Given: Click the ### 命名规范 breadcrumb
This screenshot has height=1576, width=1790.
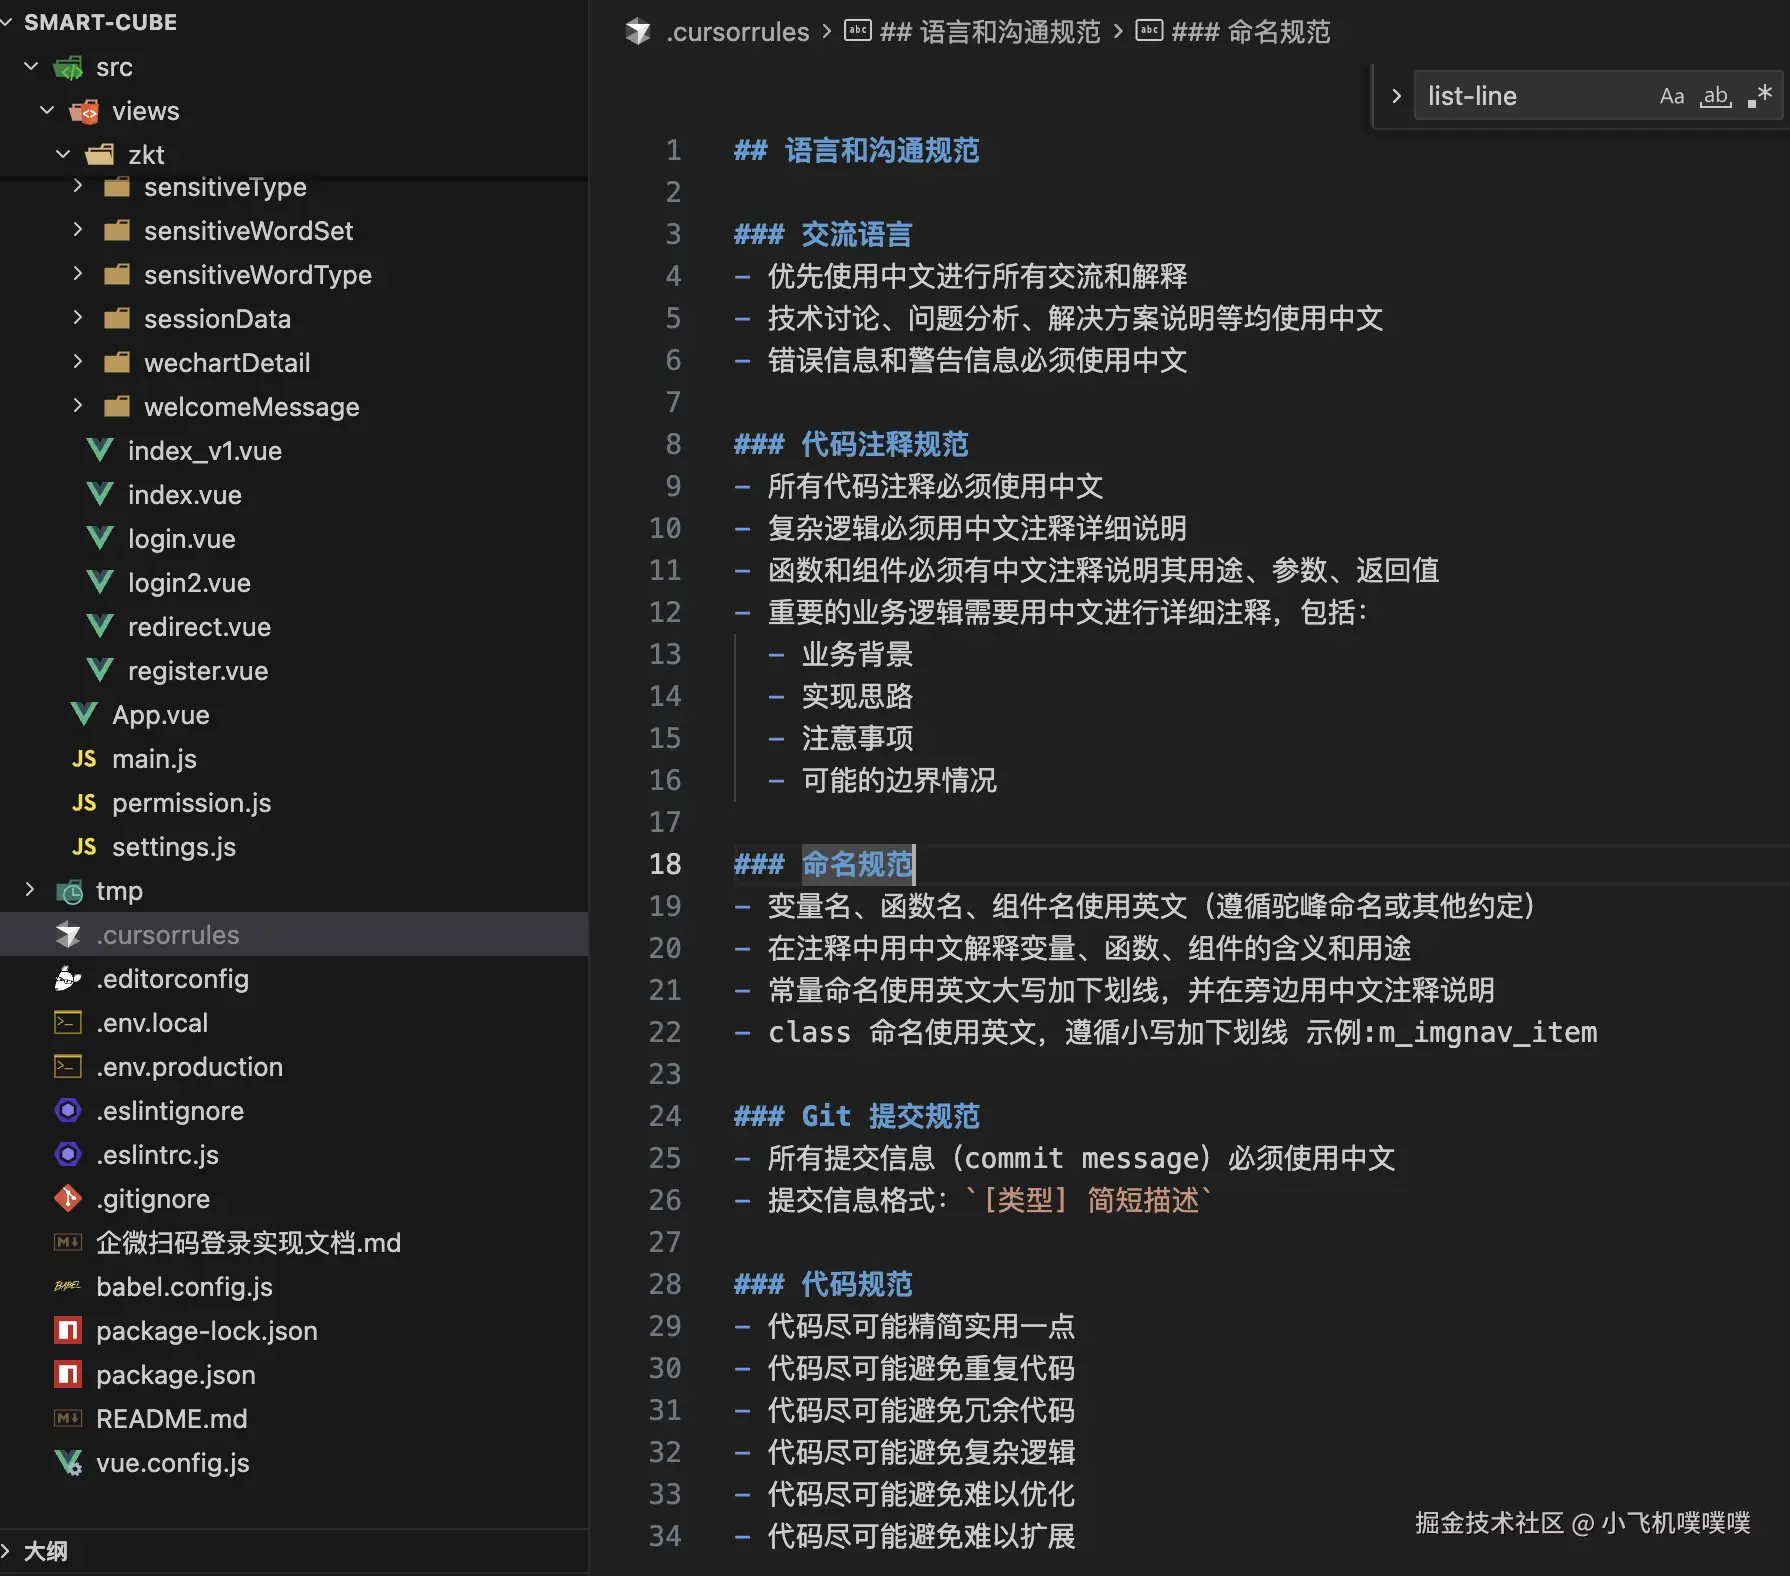Looking at the screenshot, I should pyautogui.click(x=1251, y=32).
